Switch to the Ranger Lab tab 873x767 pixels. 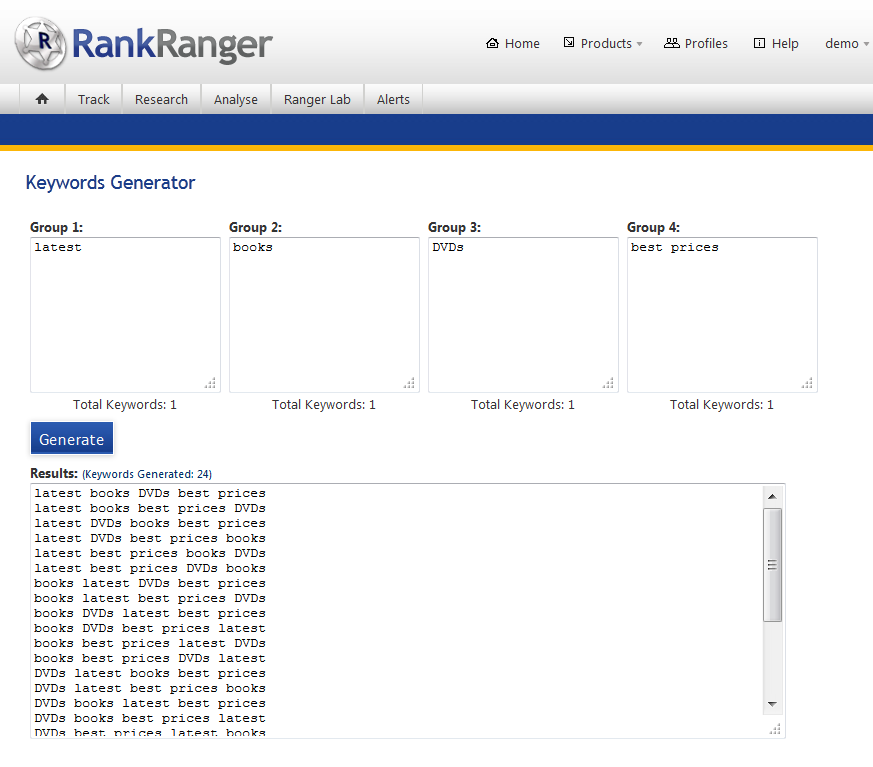point(317,99)
